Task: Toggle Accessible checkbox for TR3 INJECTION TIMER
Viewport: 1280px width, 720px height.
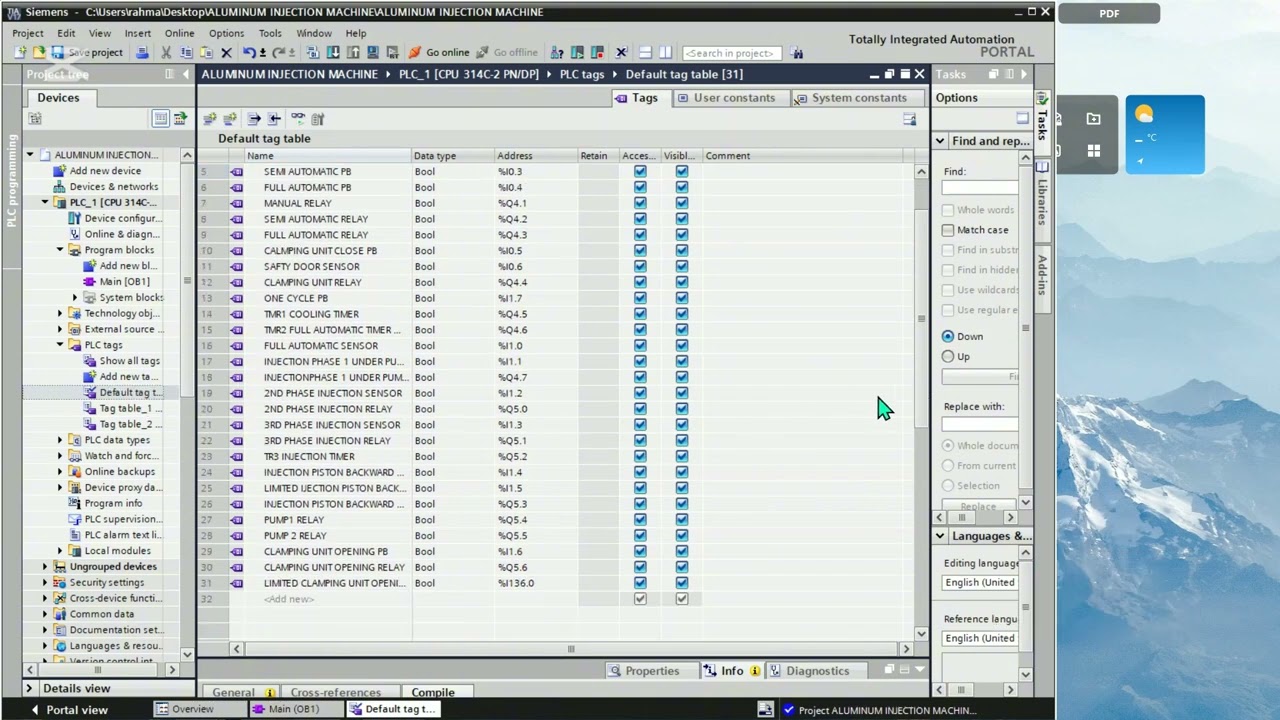Action: (x=640, y=457)
